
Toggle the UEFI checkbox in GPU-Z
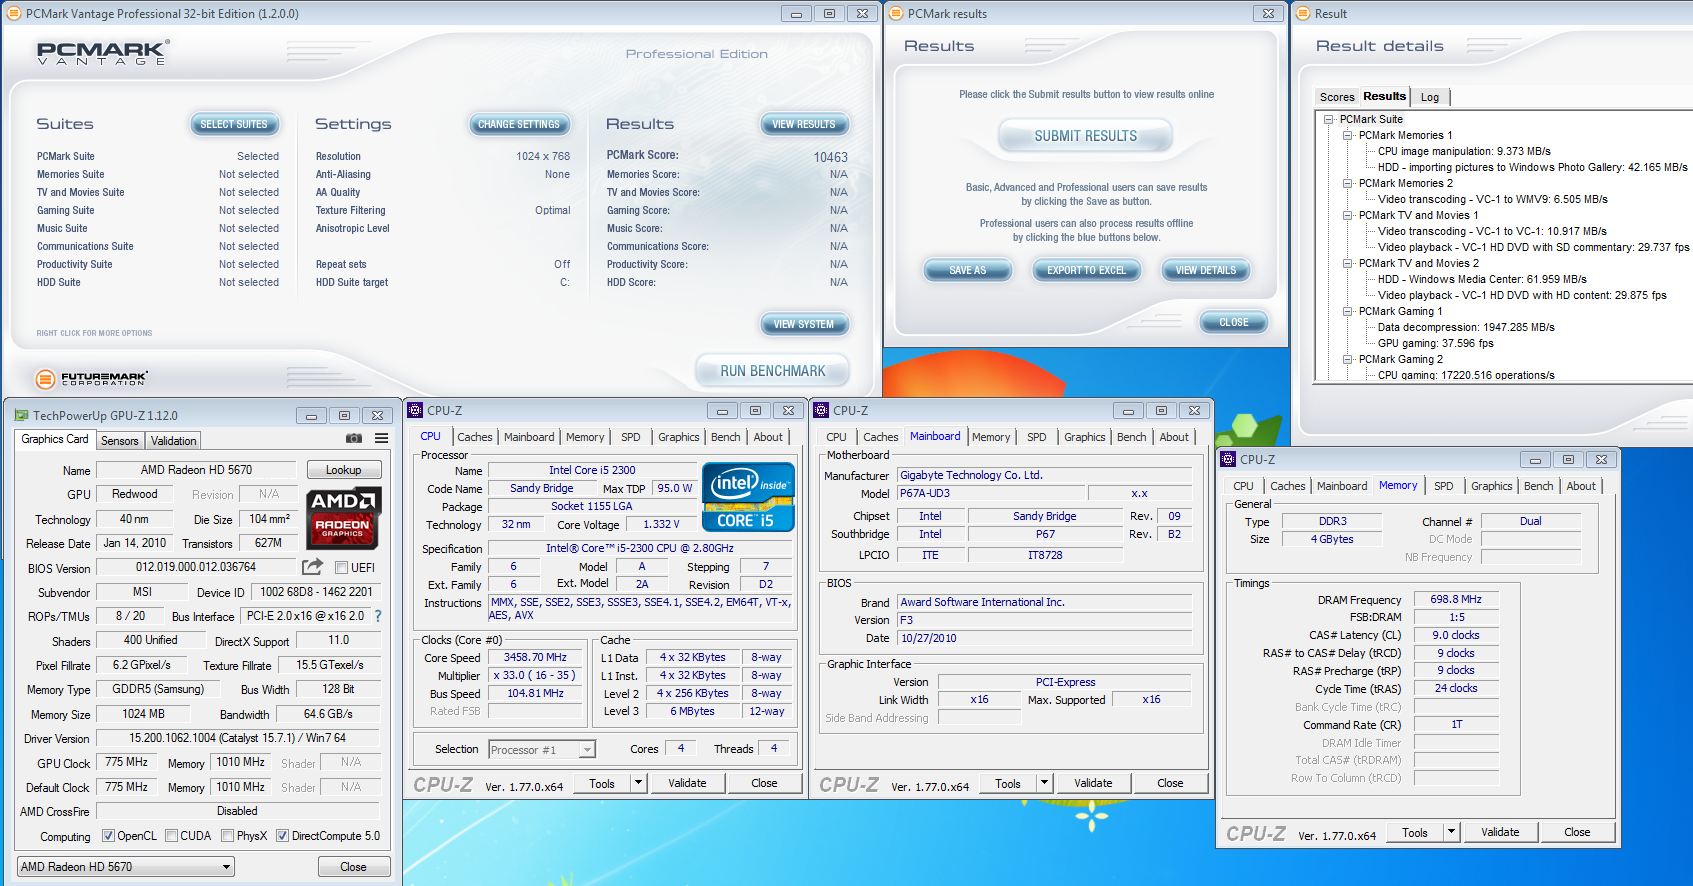click(341, 568)
